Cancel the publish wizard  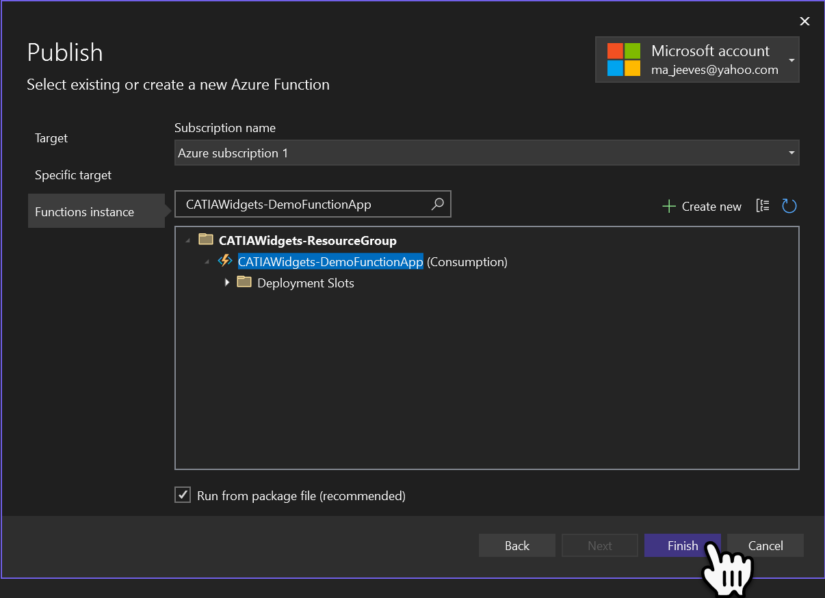765,545
